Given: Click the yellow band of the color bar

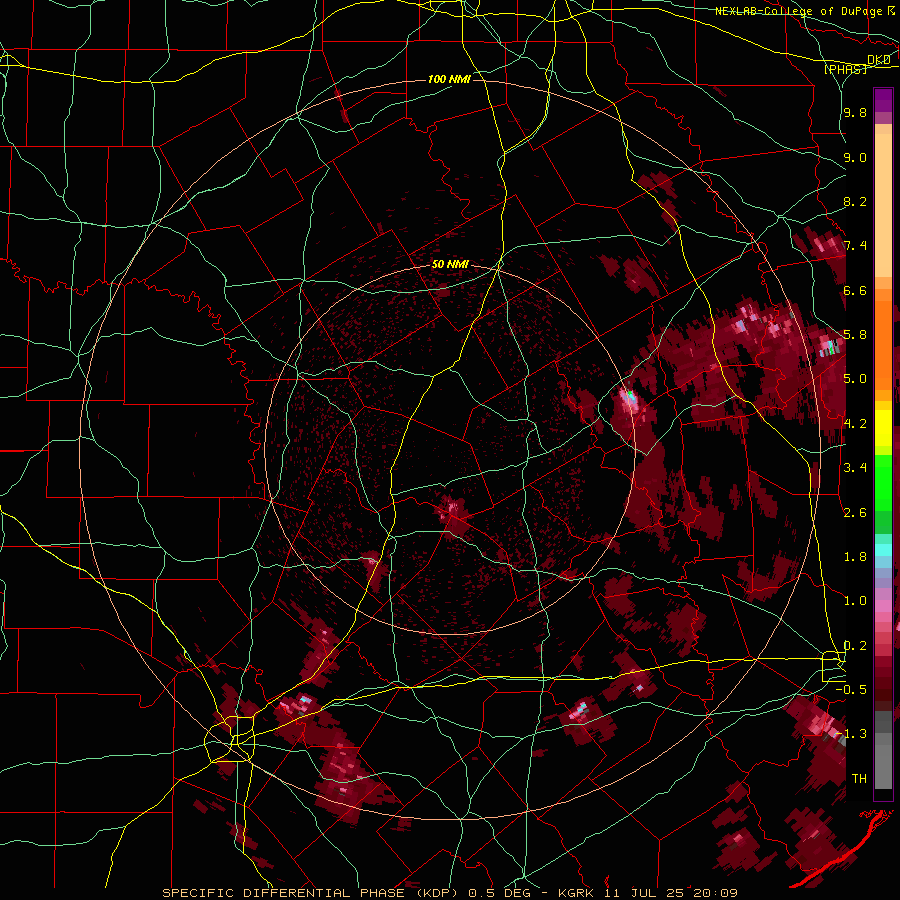Looking at the screenshot, I should pyautogui.click(x=883, y=428).
